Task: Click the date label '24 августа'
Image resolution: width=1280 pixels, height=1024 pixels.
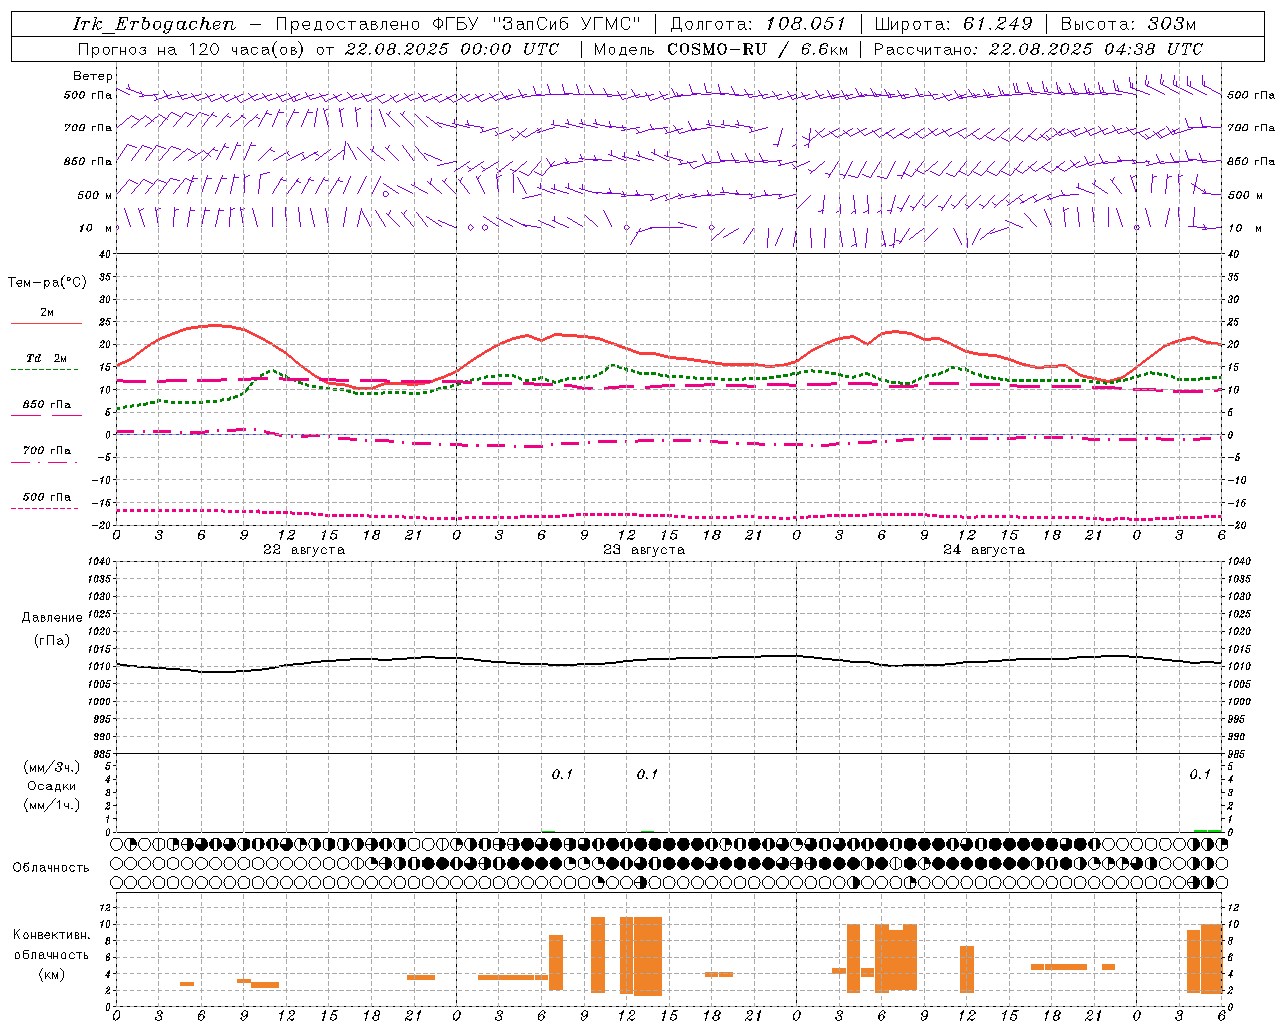Action: [984, 550]
